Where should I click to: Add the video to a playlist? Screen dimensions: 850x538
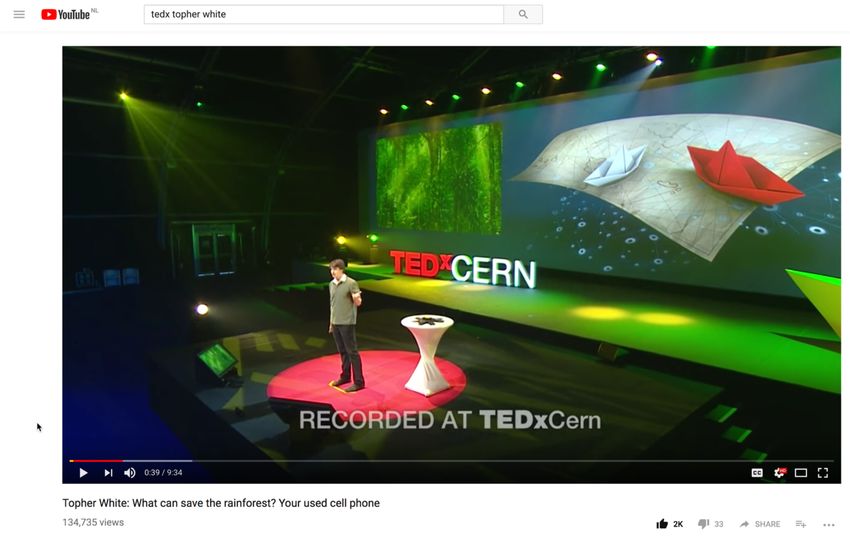pos(801,524)
